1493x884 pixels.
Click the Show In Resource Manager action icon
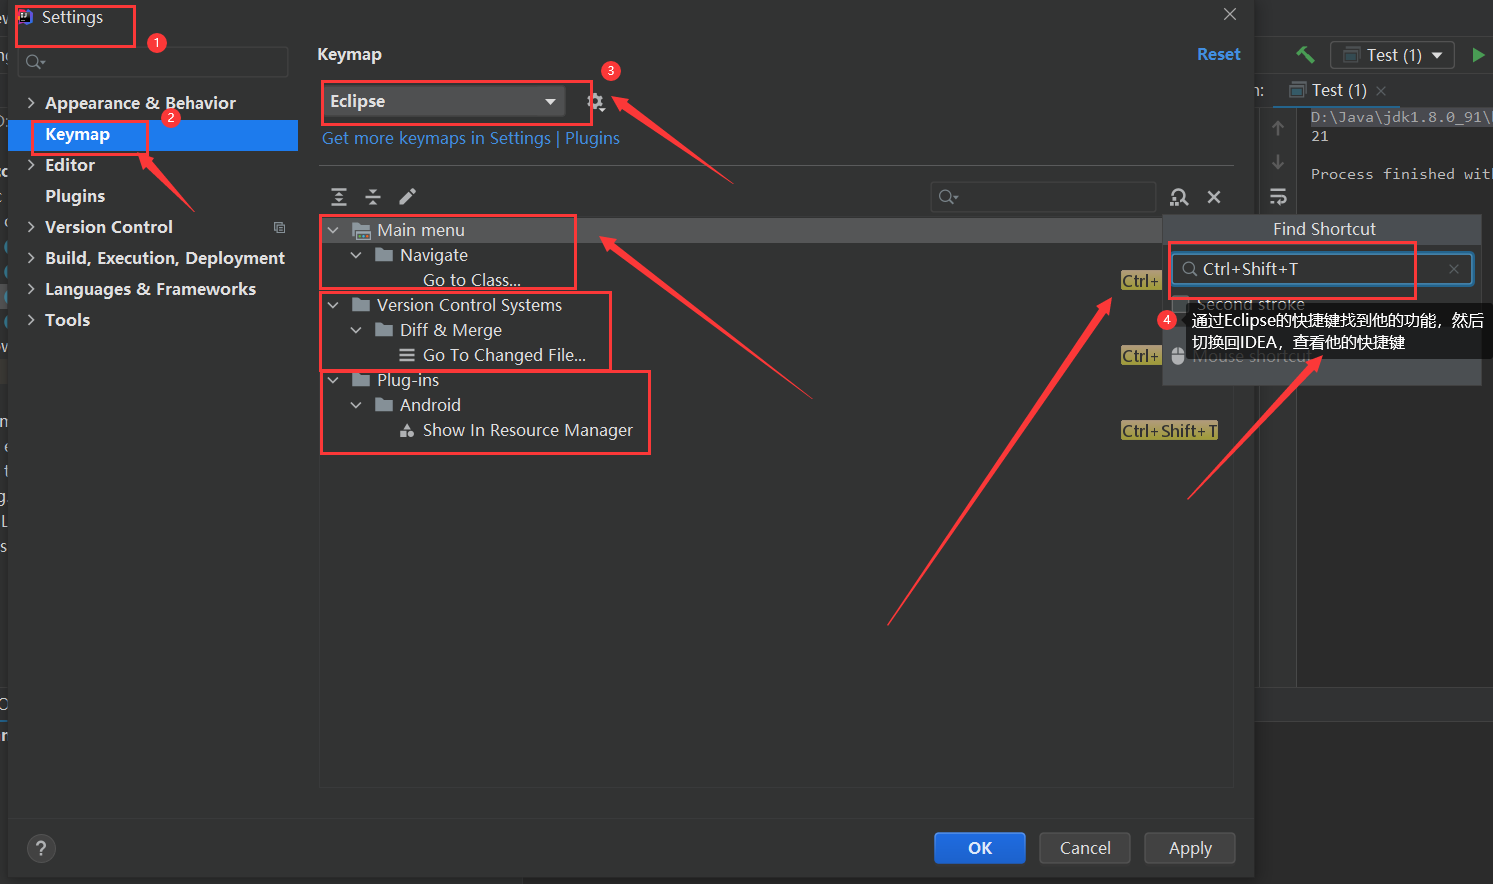407,431
